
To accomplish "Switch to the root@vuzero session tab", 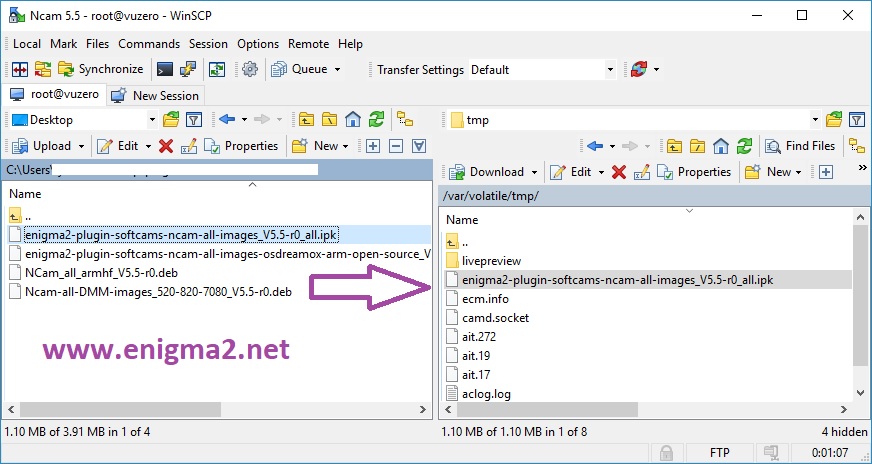I will [x=54, y=94].
